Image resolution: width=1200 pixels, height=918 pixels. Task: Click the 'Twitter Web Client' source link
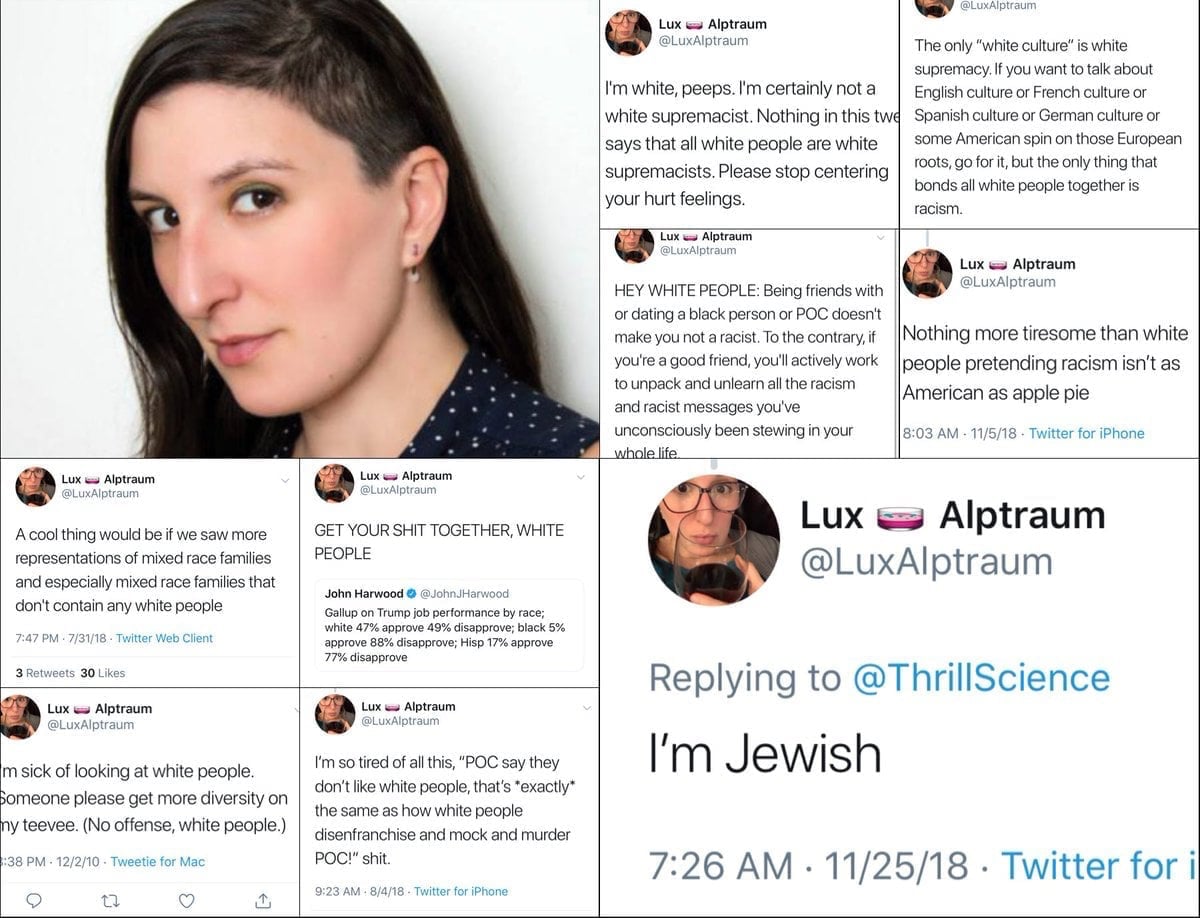[x=164, y=638]
